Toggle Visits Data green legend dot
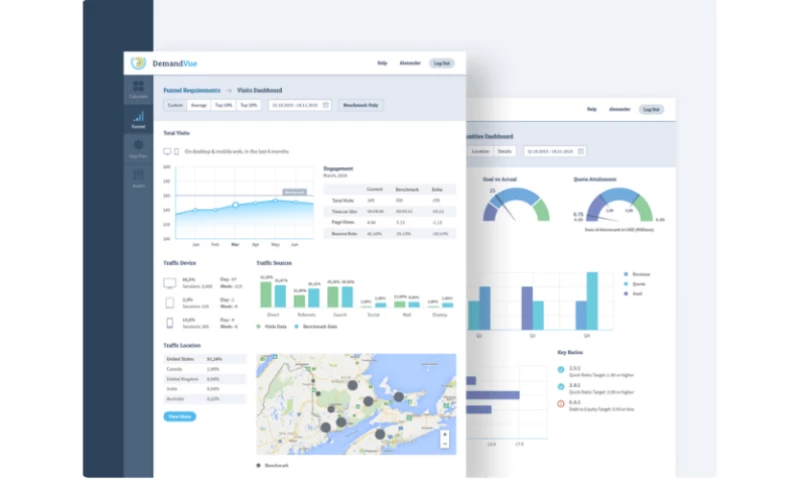This screenshot has width=800, height=480. [x=258, y=326]
